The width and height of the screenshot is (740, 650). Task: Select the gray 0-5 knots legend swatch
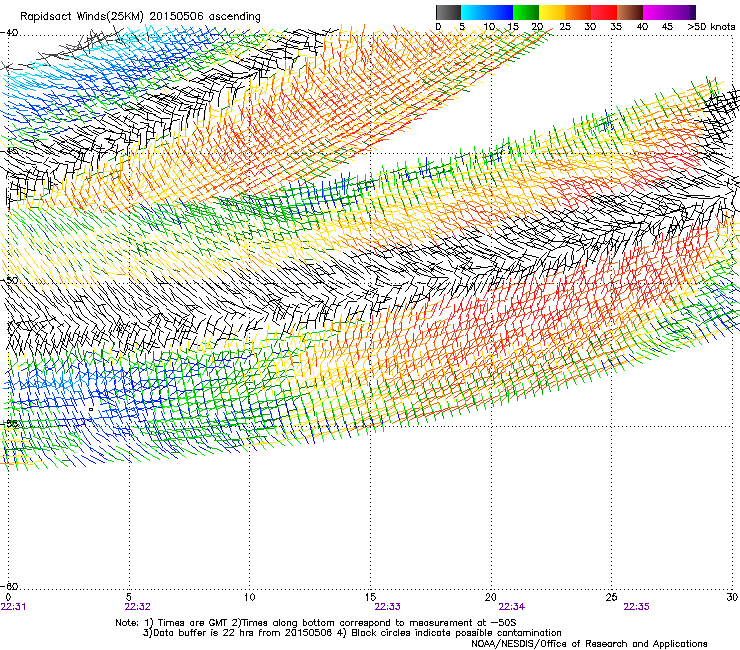point(449,12)
